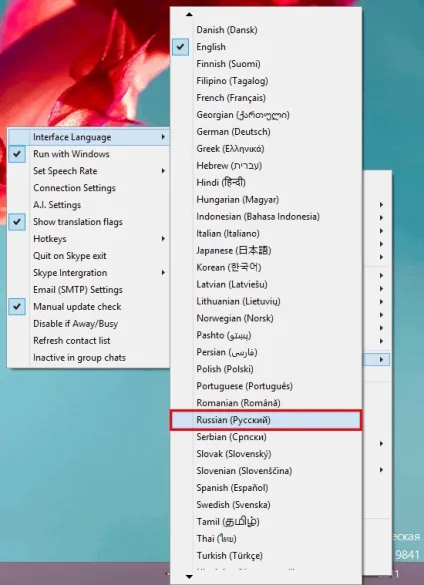
Task: Select Hungarian (Magyar) language
Action: (266, 200)
